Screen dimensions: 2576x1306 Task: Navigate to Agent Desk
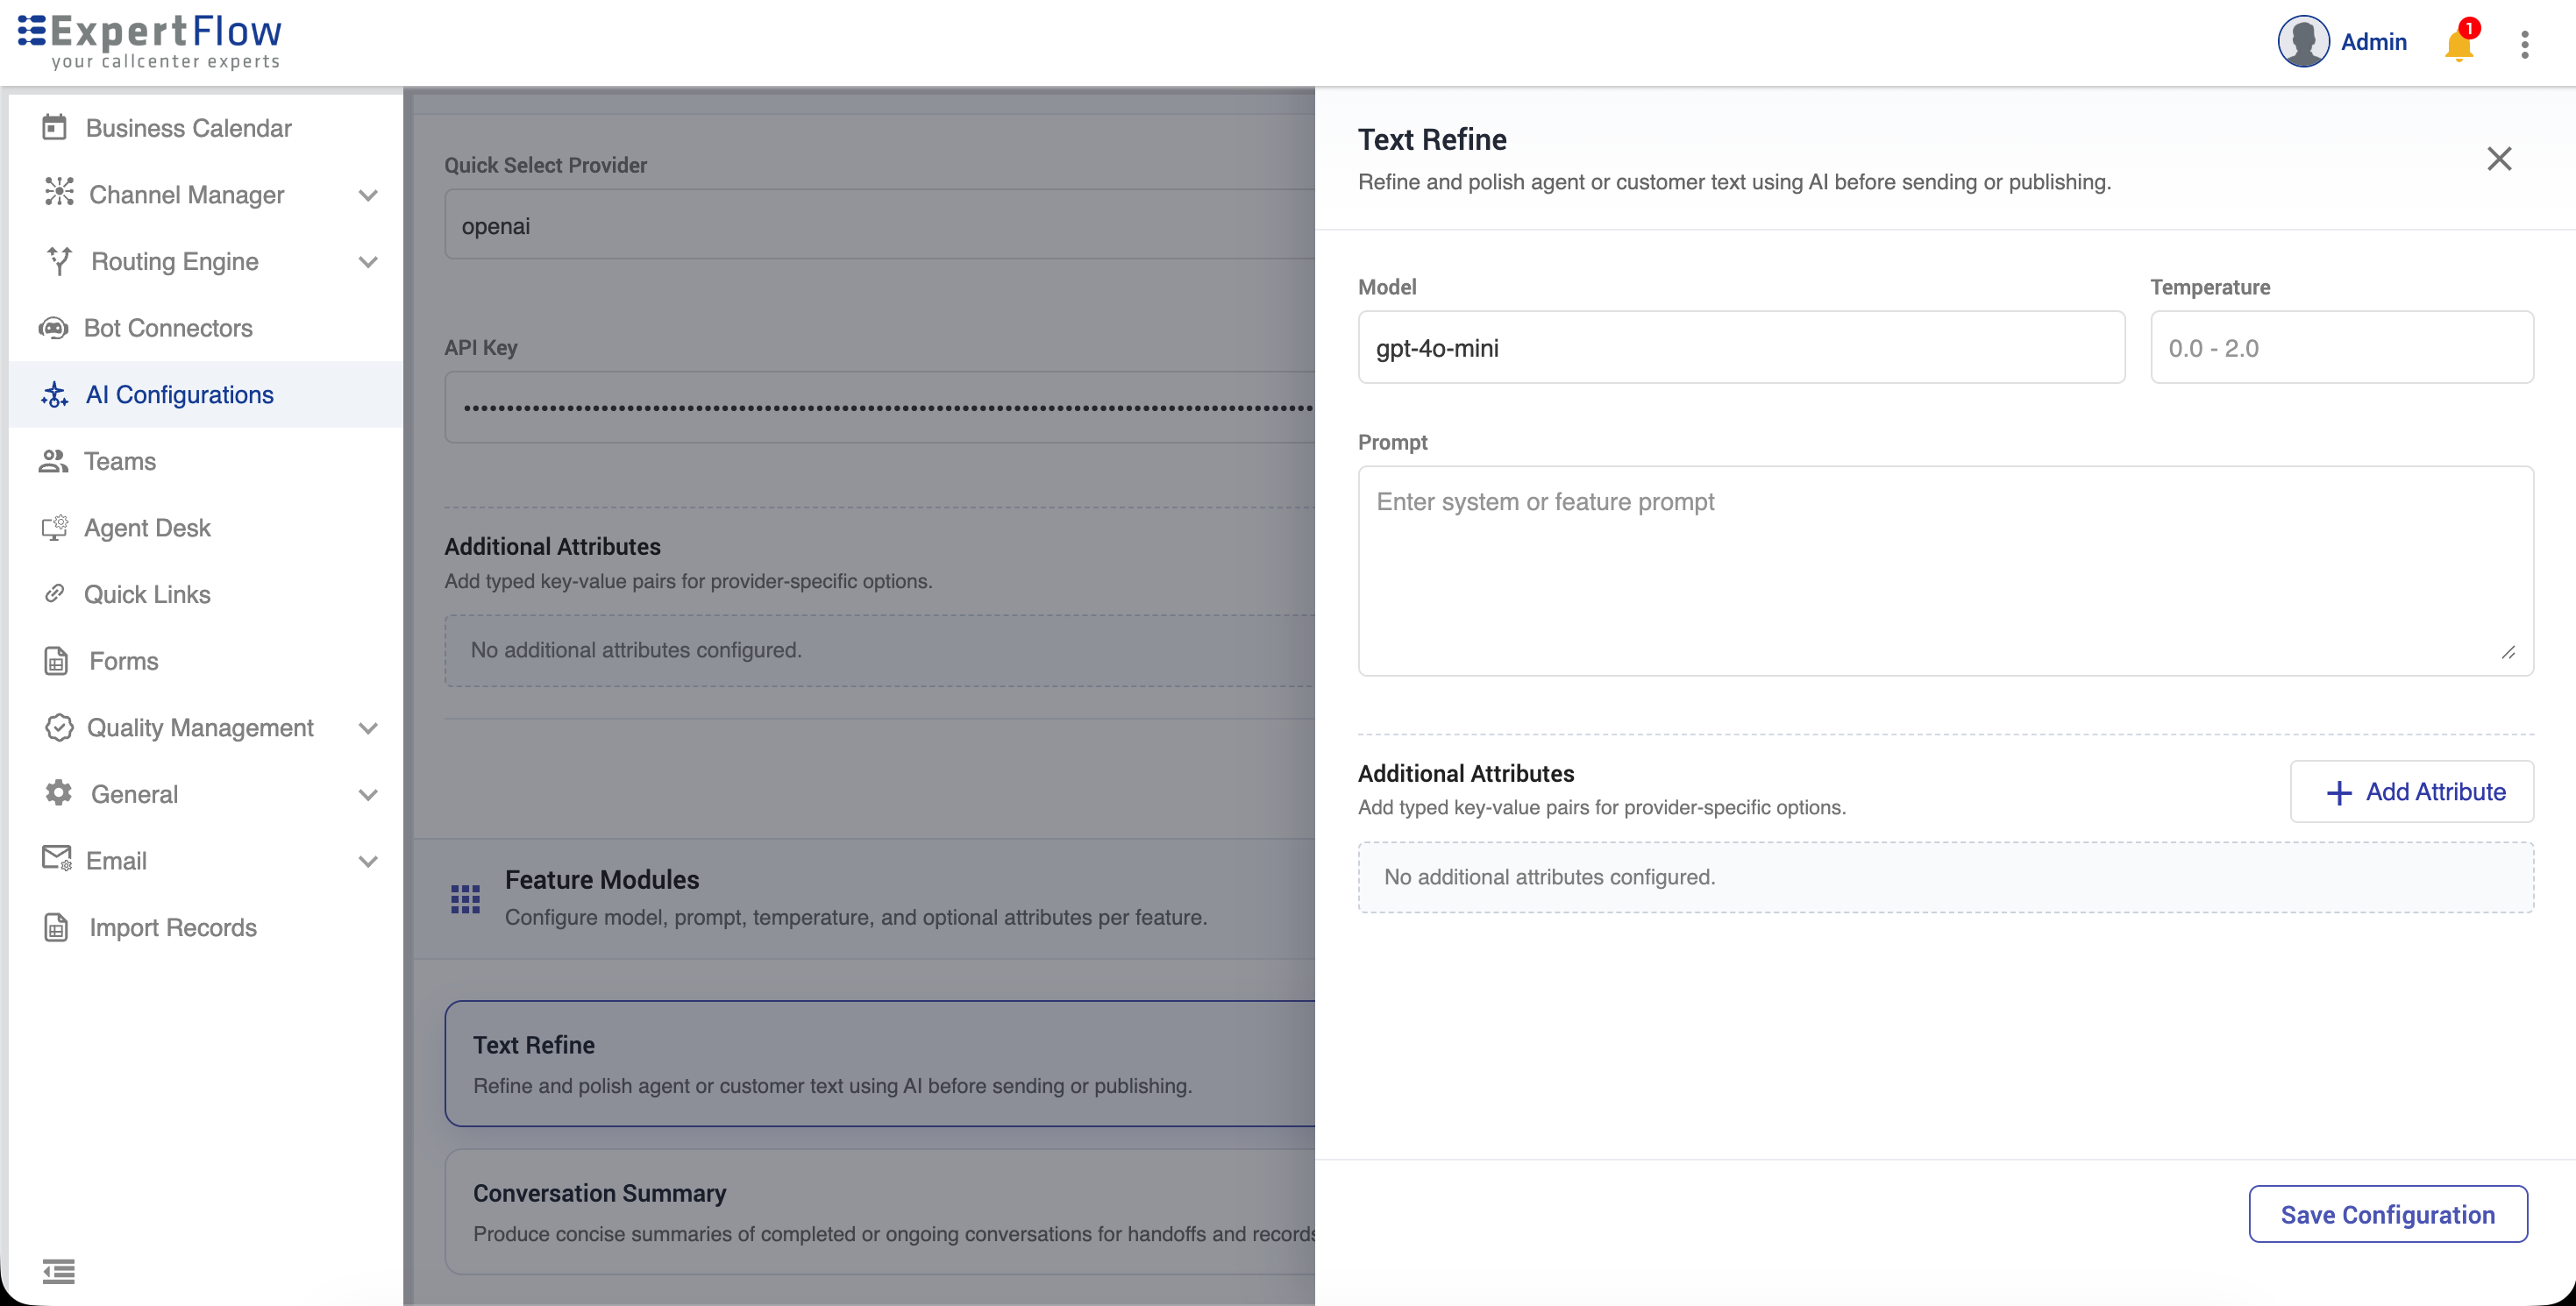pyautogui.click(x=205, y=527)
